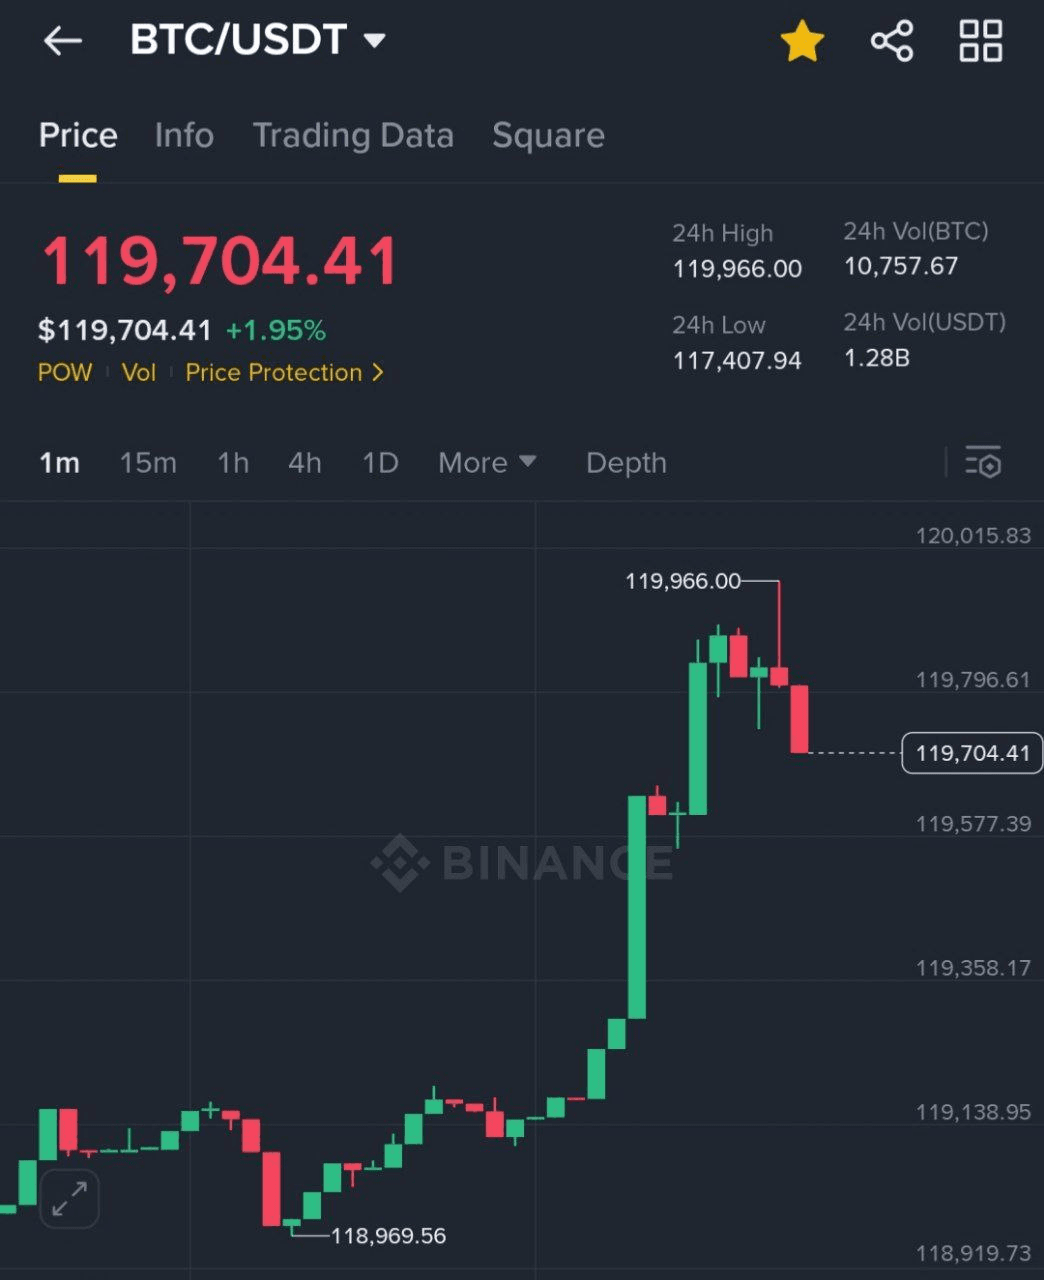Open the More intervals dropdown
The width and height of the screenshot is (1044, 1280).
point(487,463)
